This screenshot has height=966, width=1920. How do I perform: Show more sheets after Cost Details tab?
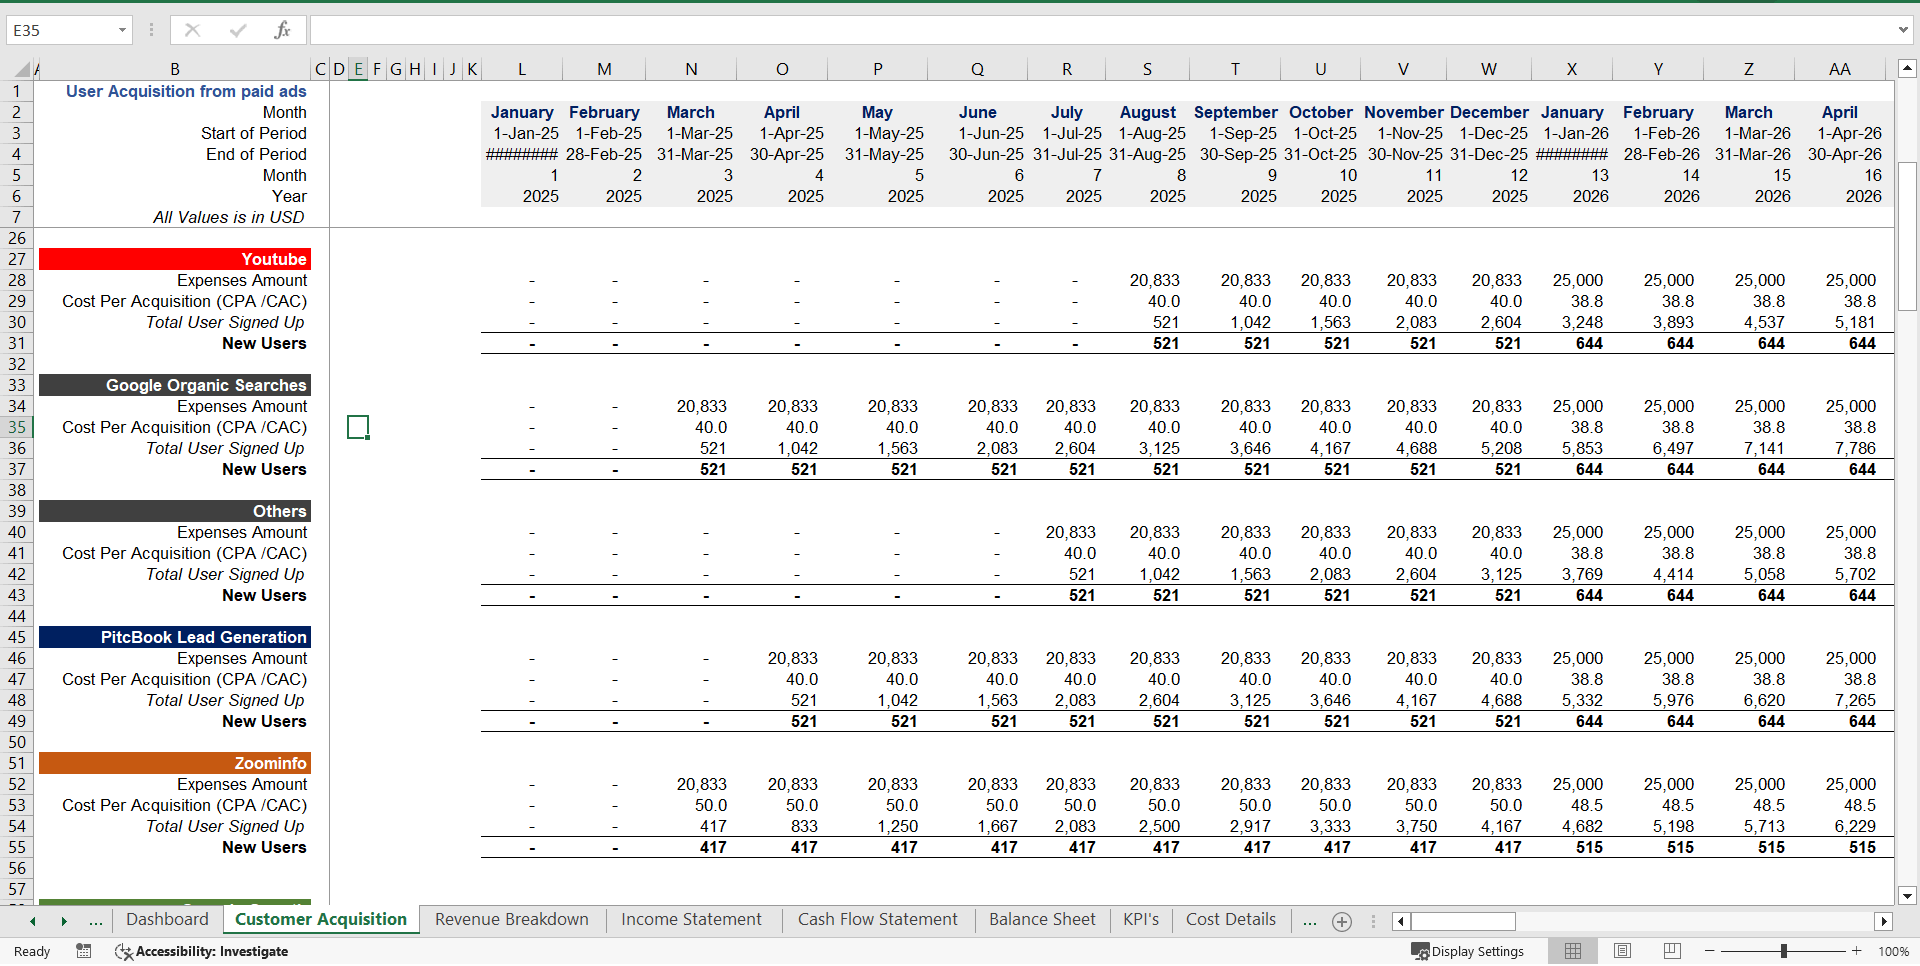tap(1309, 921)
